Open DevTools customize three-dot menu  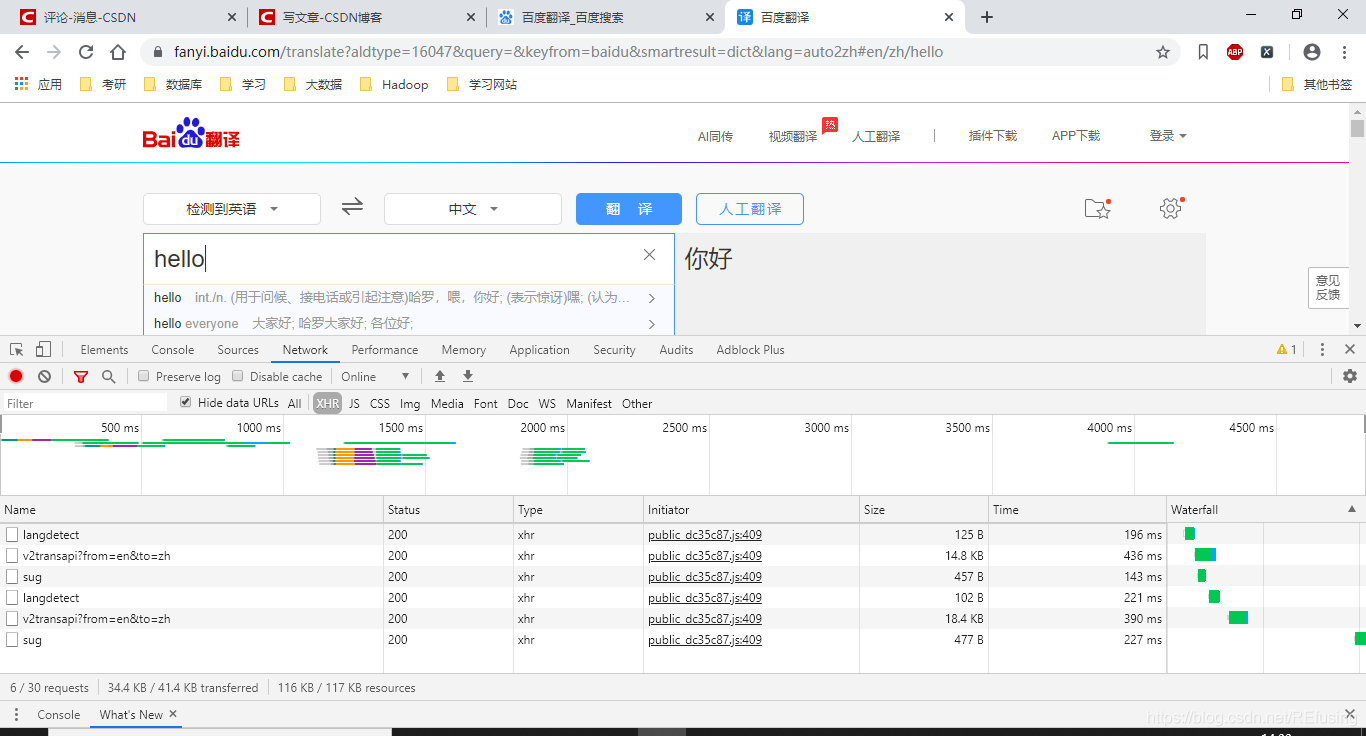click(1322, 349)
